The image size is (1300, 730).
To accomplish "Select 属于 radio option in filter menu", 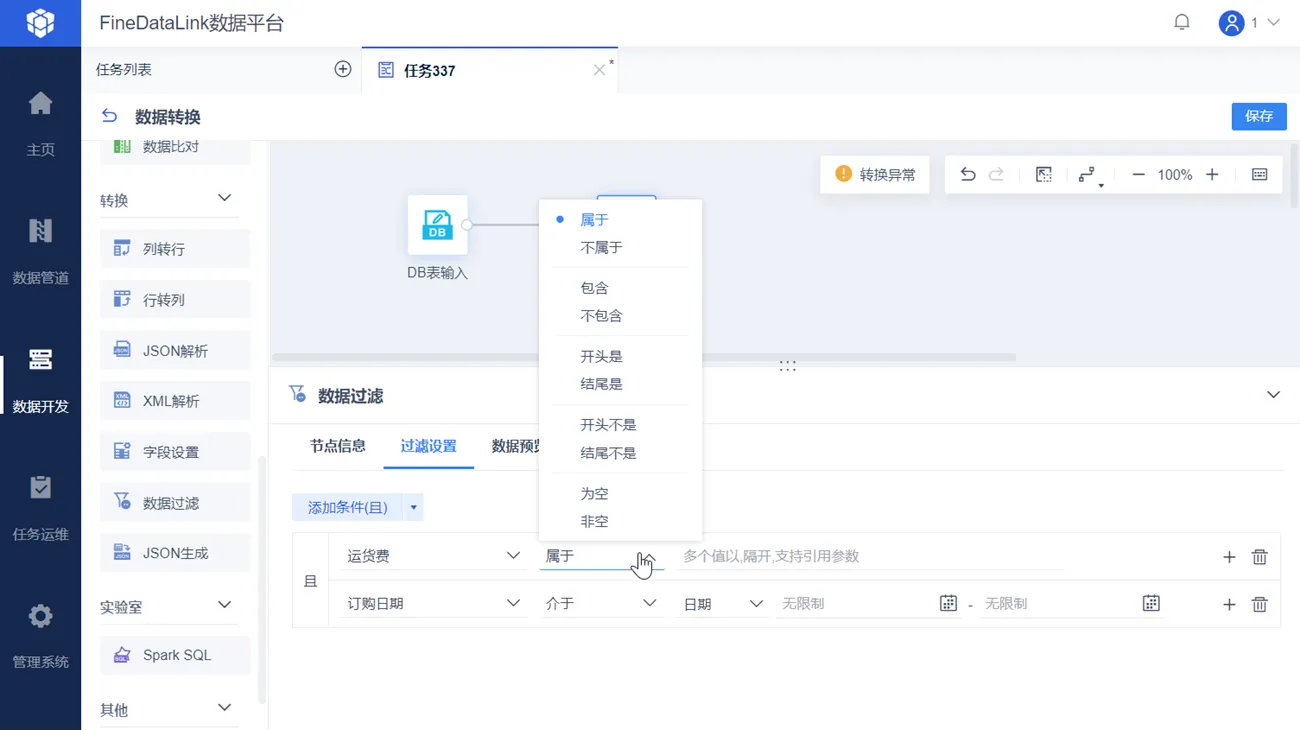I will coord(594,219).
